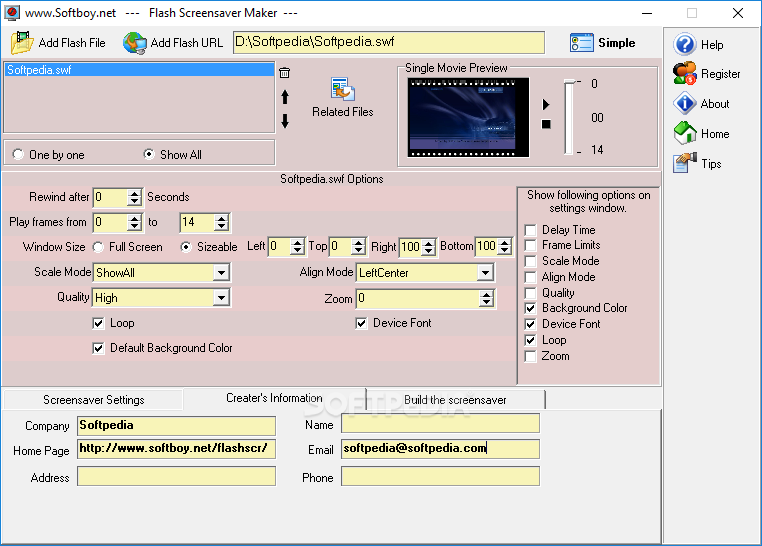The height and width of the screenshot is (546, 762).
Task: Click the Rewind after seconds spinner
Action: pos(135,197)
